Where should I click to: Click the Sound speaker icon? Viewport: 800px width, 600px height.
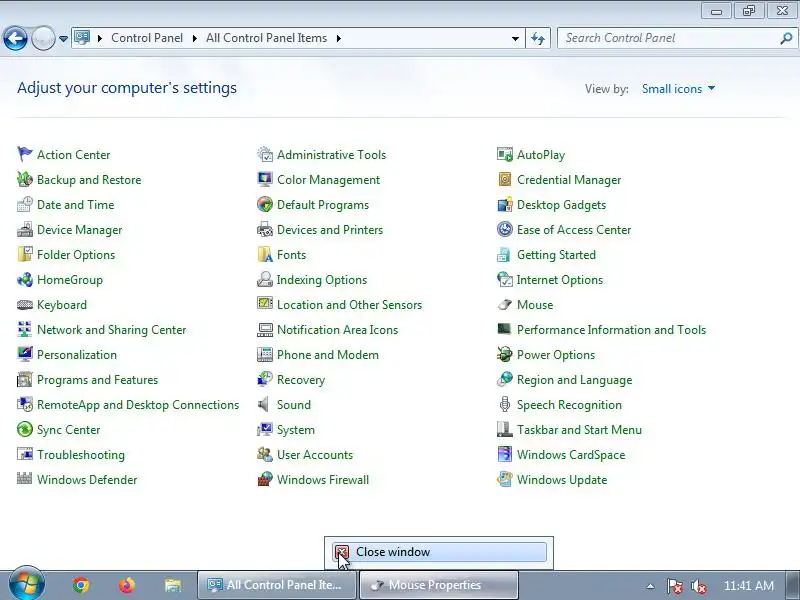coord(264,404)
